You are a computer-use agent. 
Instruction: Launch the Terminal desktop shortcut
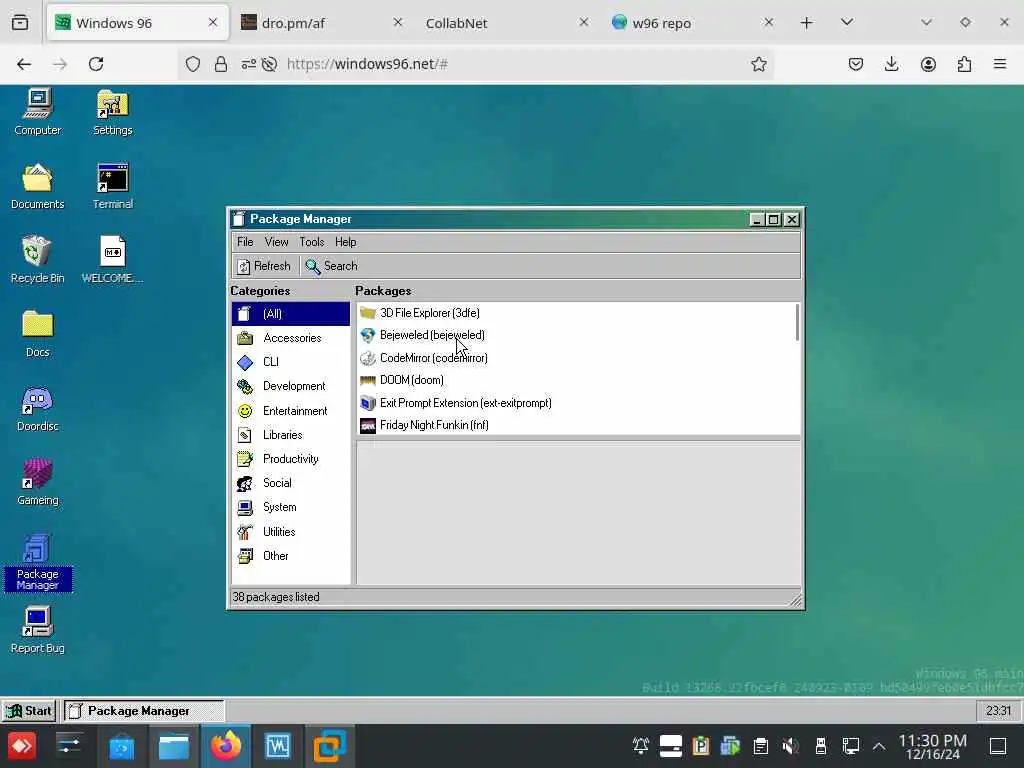click(112, 186)
